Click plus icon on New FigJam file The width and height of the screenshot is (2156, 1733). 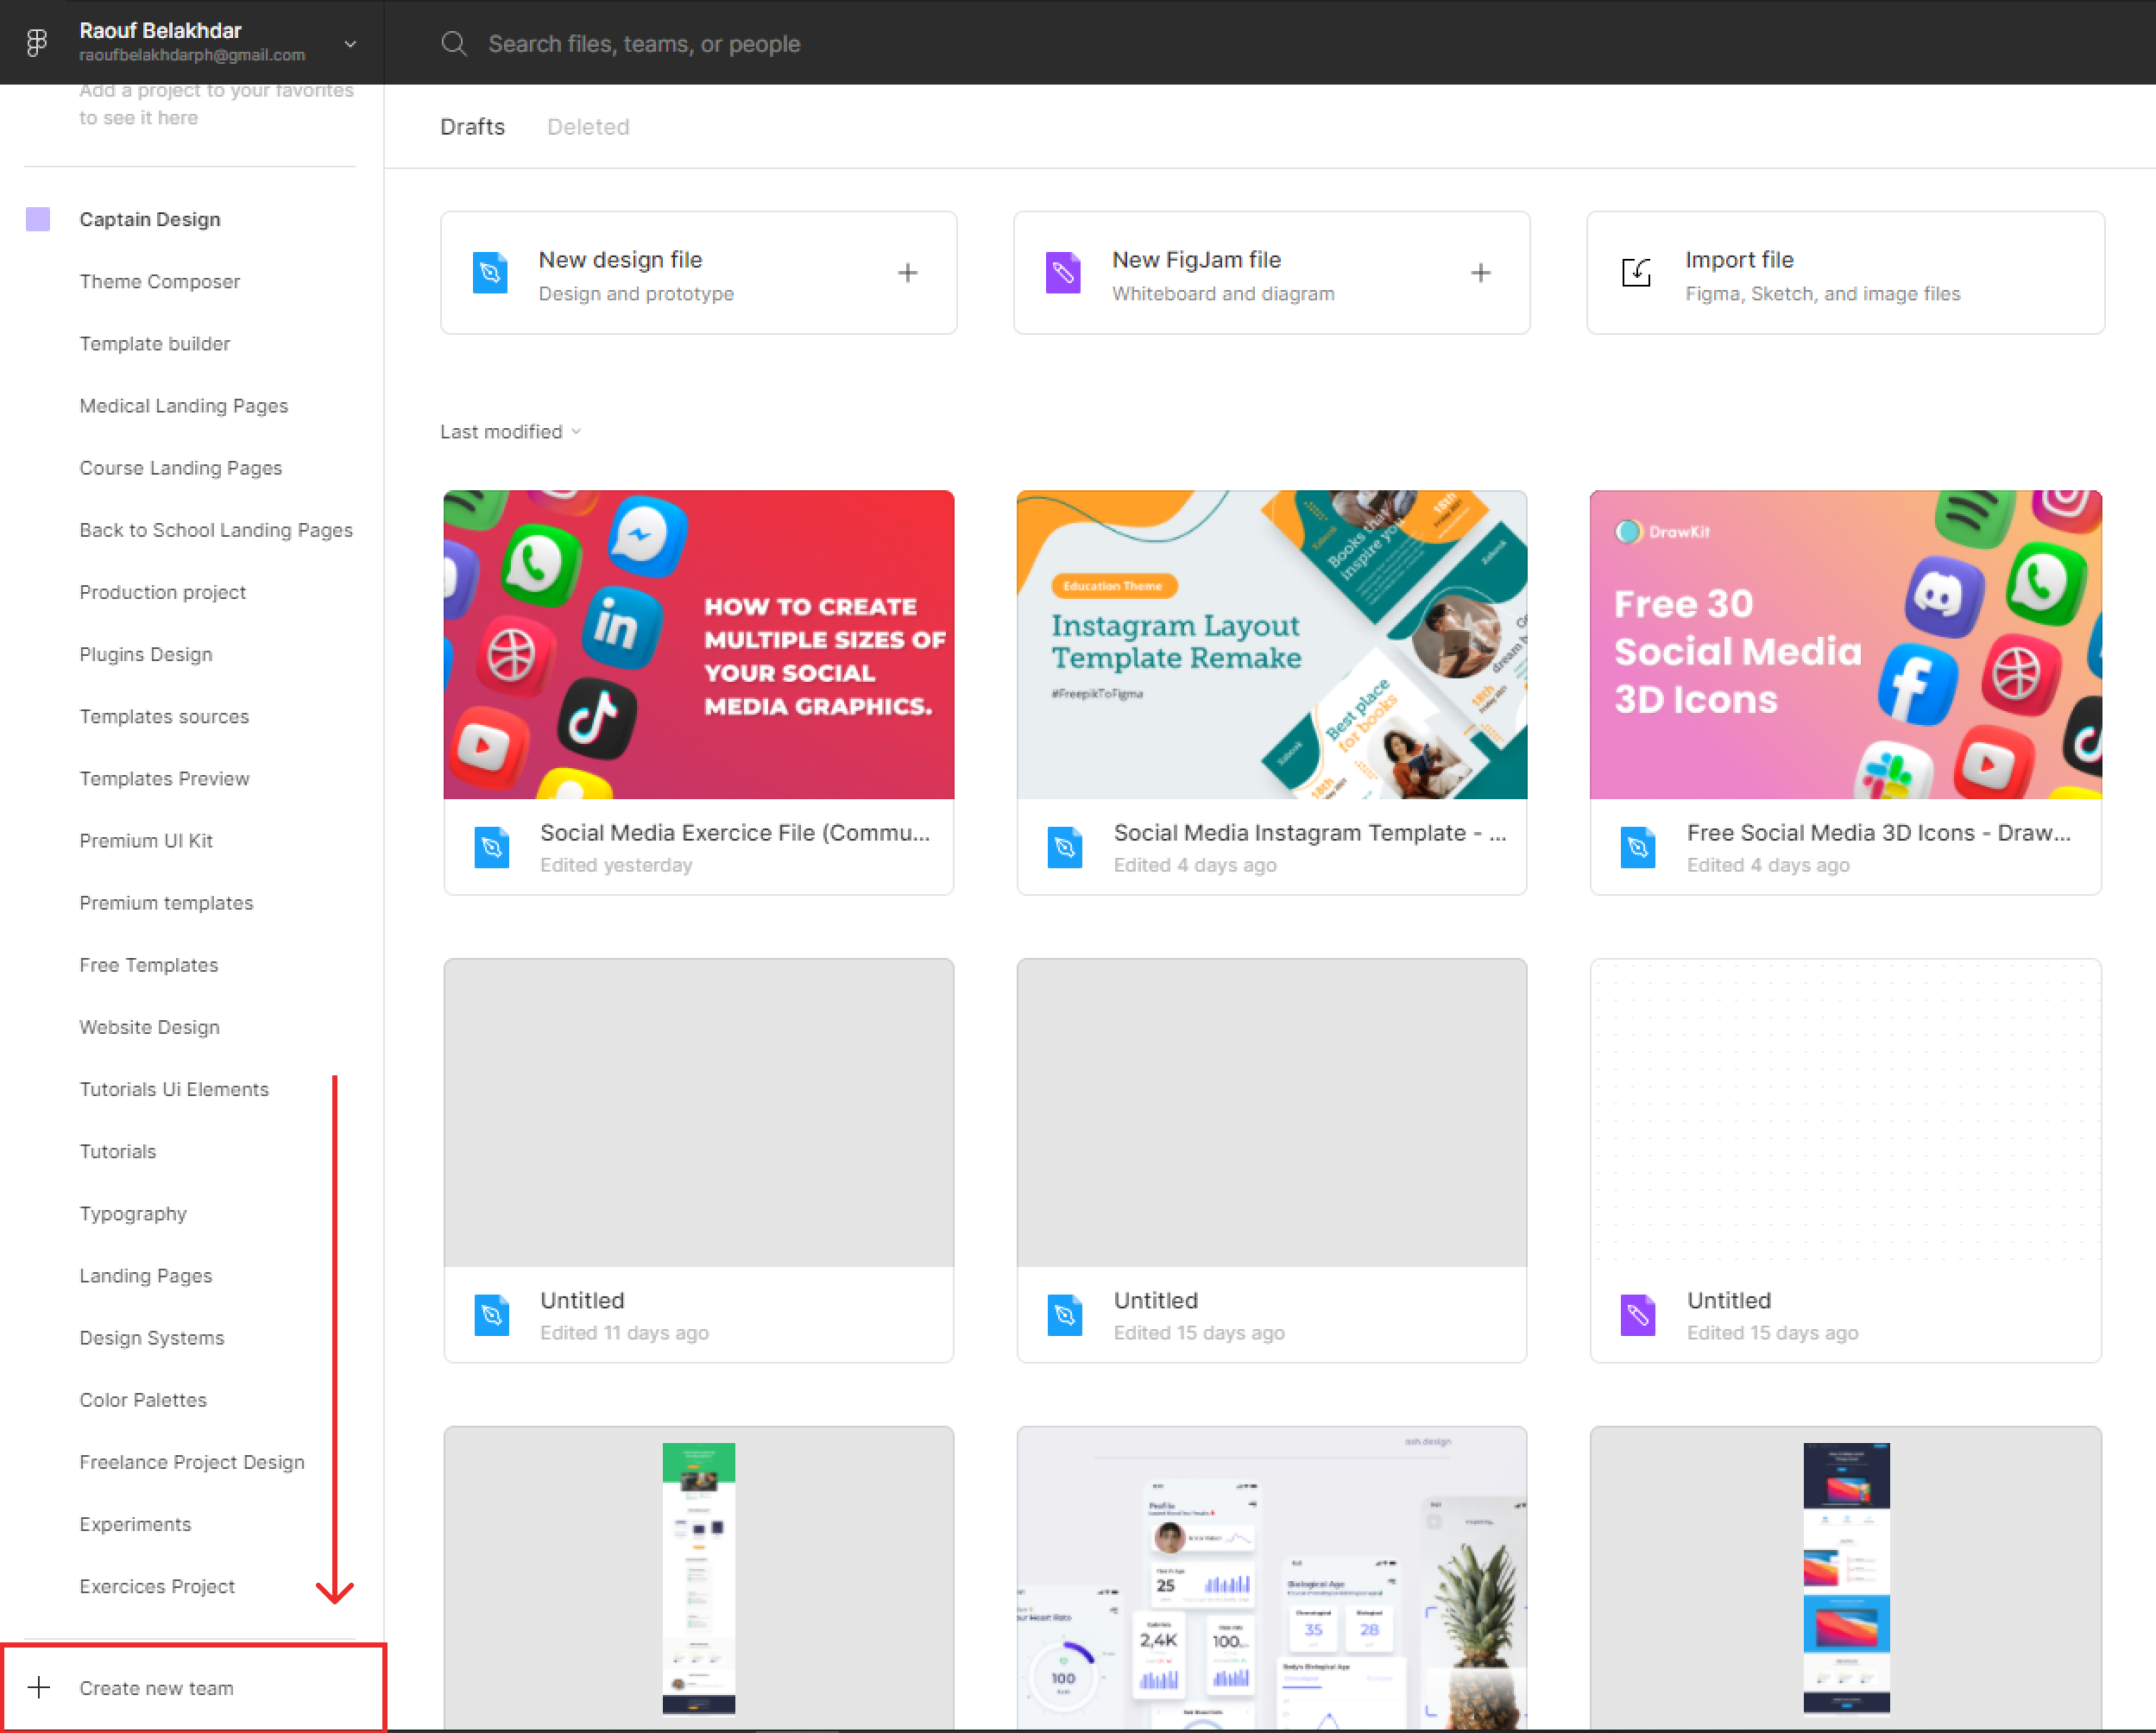click(x=1480, y=273)
